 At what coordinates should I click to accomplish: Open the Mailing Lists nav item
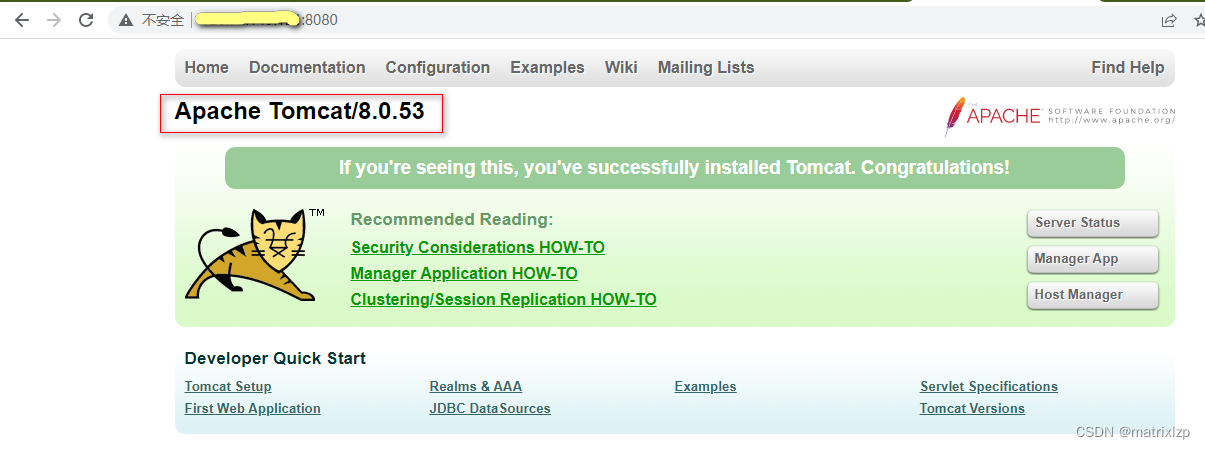coord(706,68)
